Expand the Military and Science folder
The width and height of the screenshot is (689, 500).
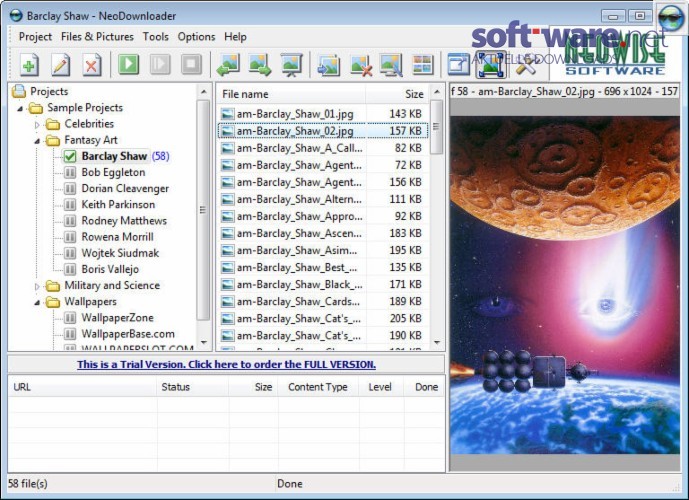(37, 286)
